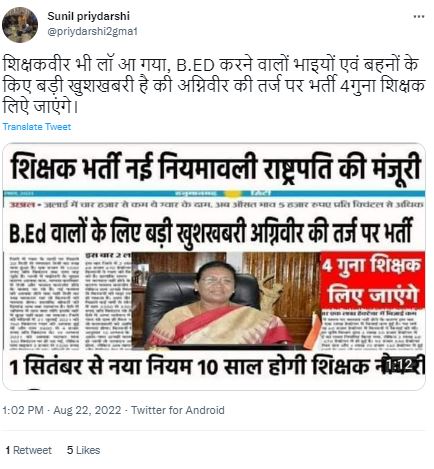This screenshot has height=469, width=434.
Task: Open the tweet's three-dot more menu
Action: click(419, 16)
